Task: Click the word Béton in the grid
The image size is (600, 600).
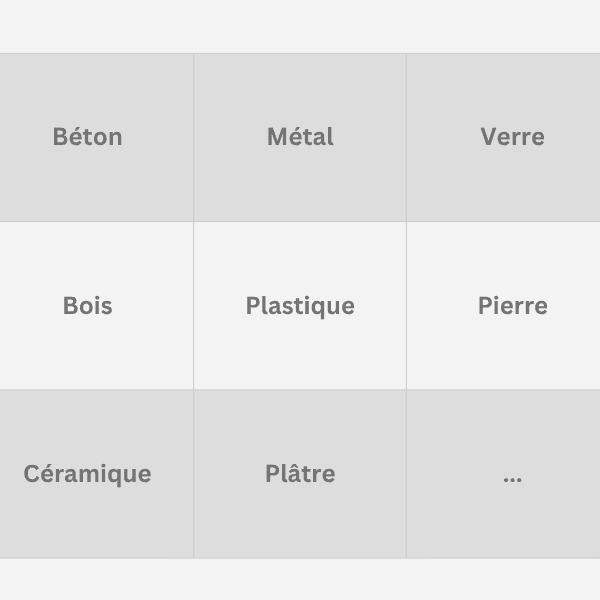Action: [88, 137]
